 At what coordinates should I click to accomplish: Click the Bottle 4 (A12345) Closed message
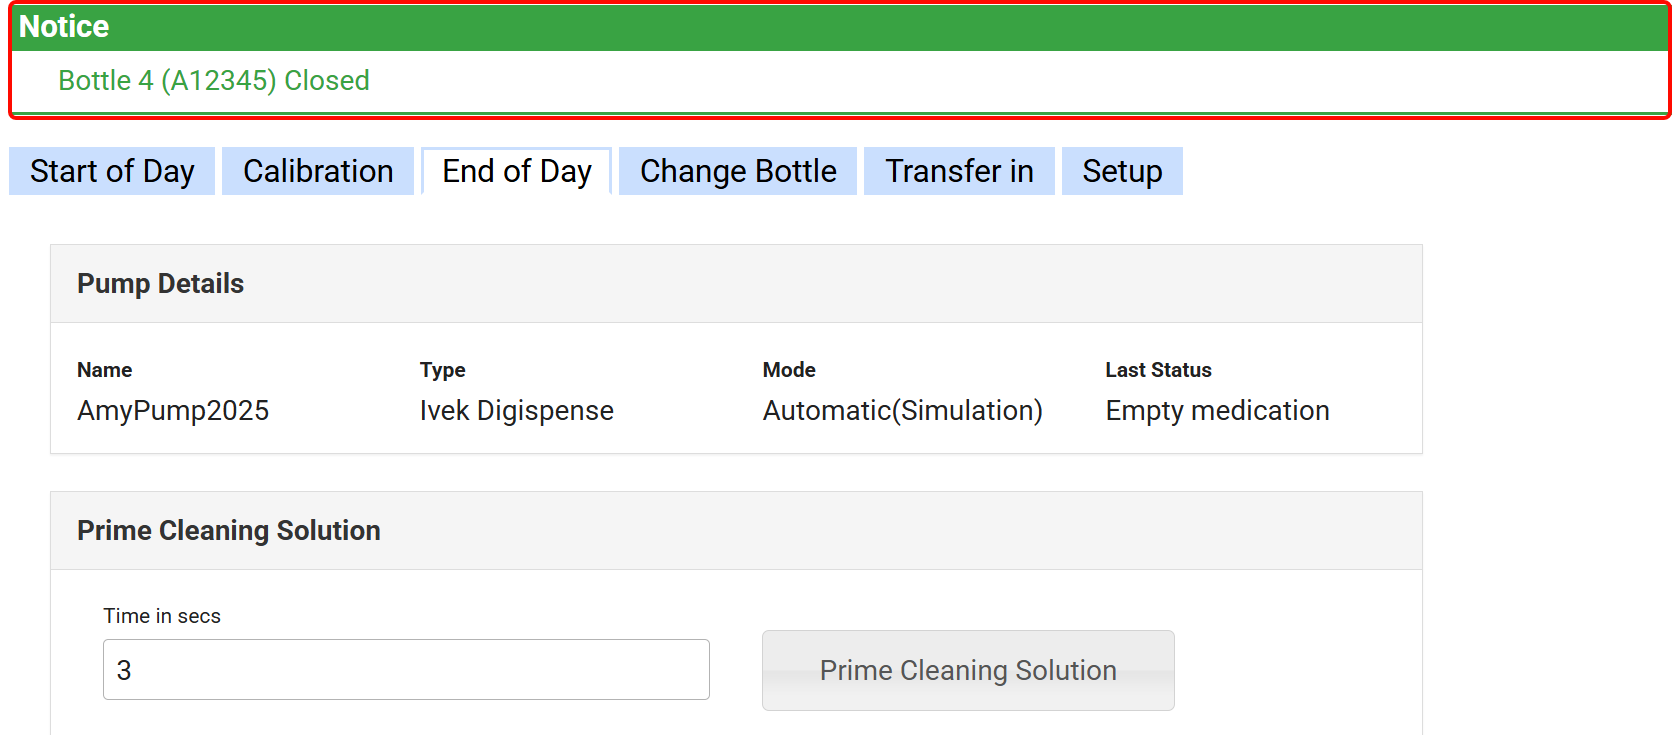pyautogui.click(x=214, y=80)
